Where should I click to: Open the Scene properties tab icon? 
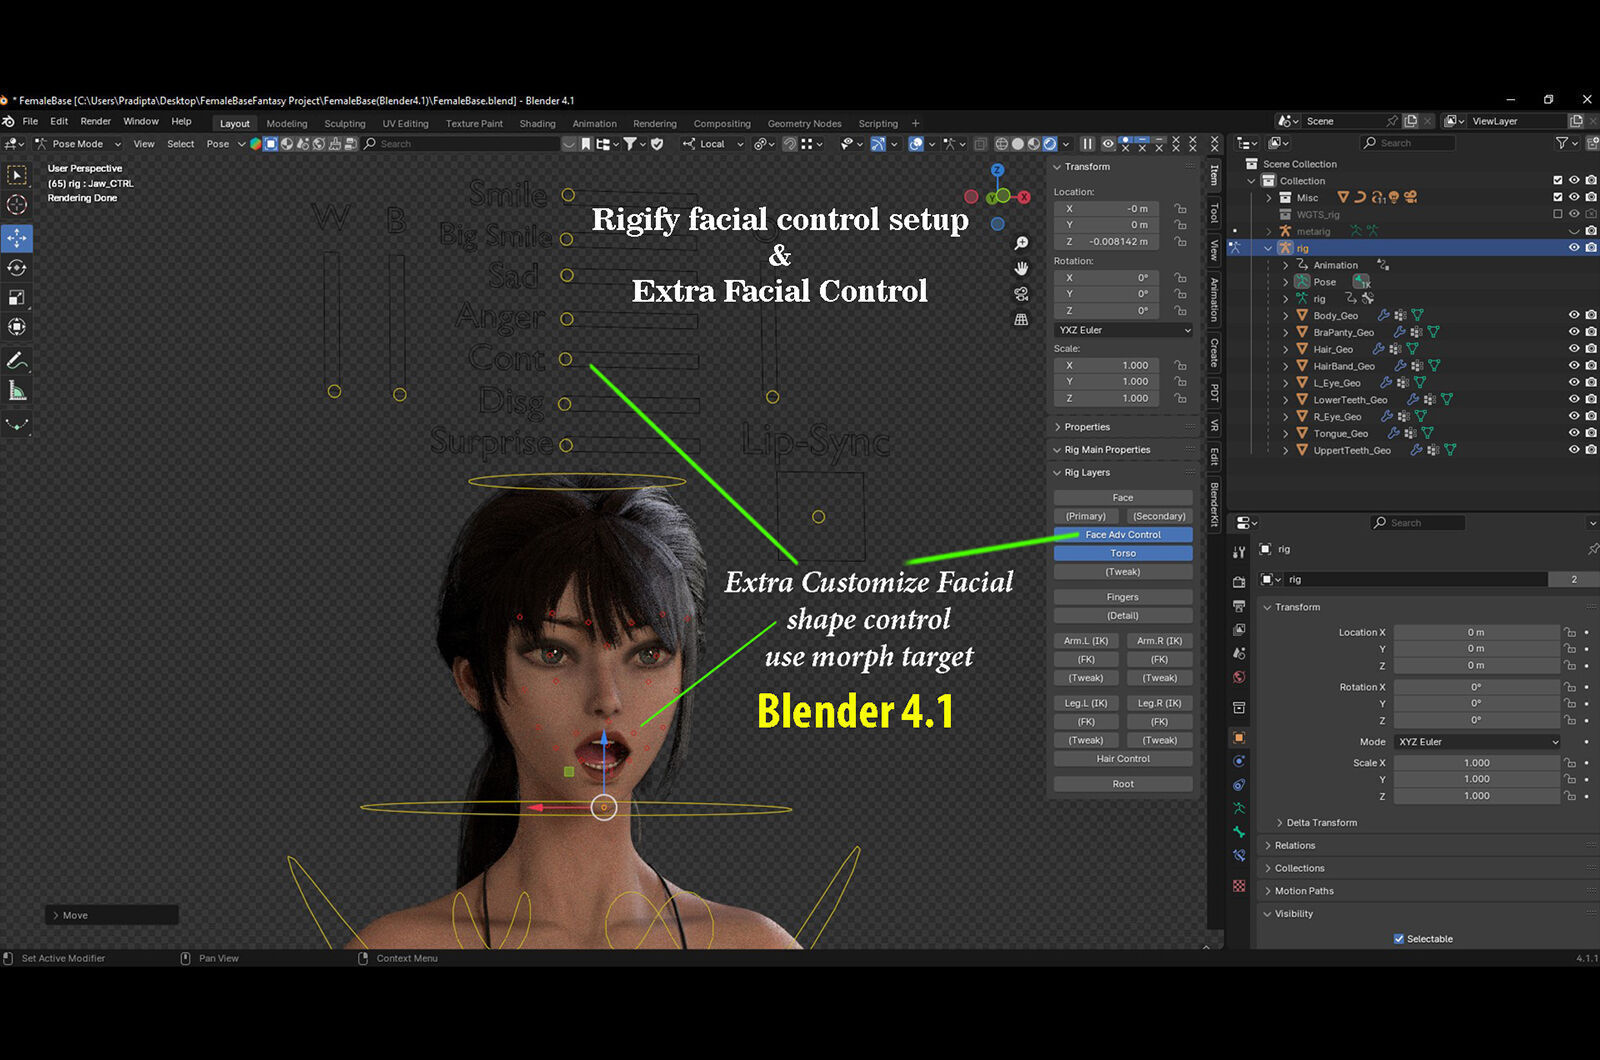coord(1239,653)
